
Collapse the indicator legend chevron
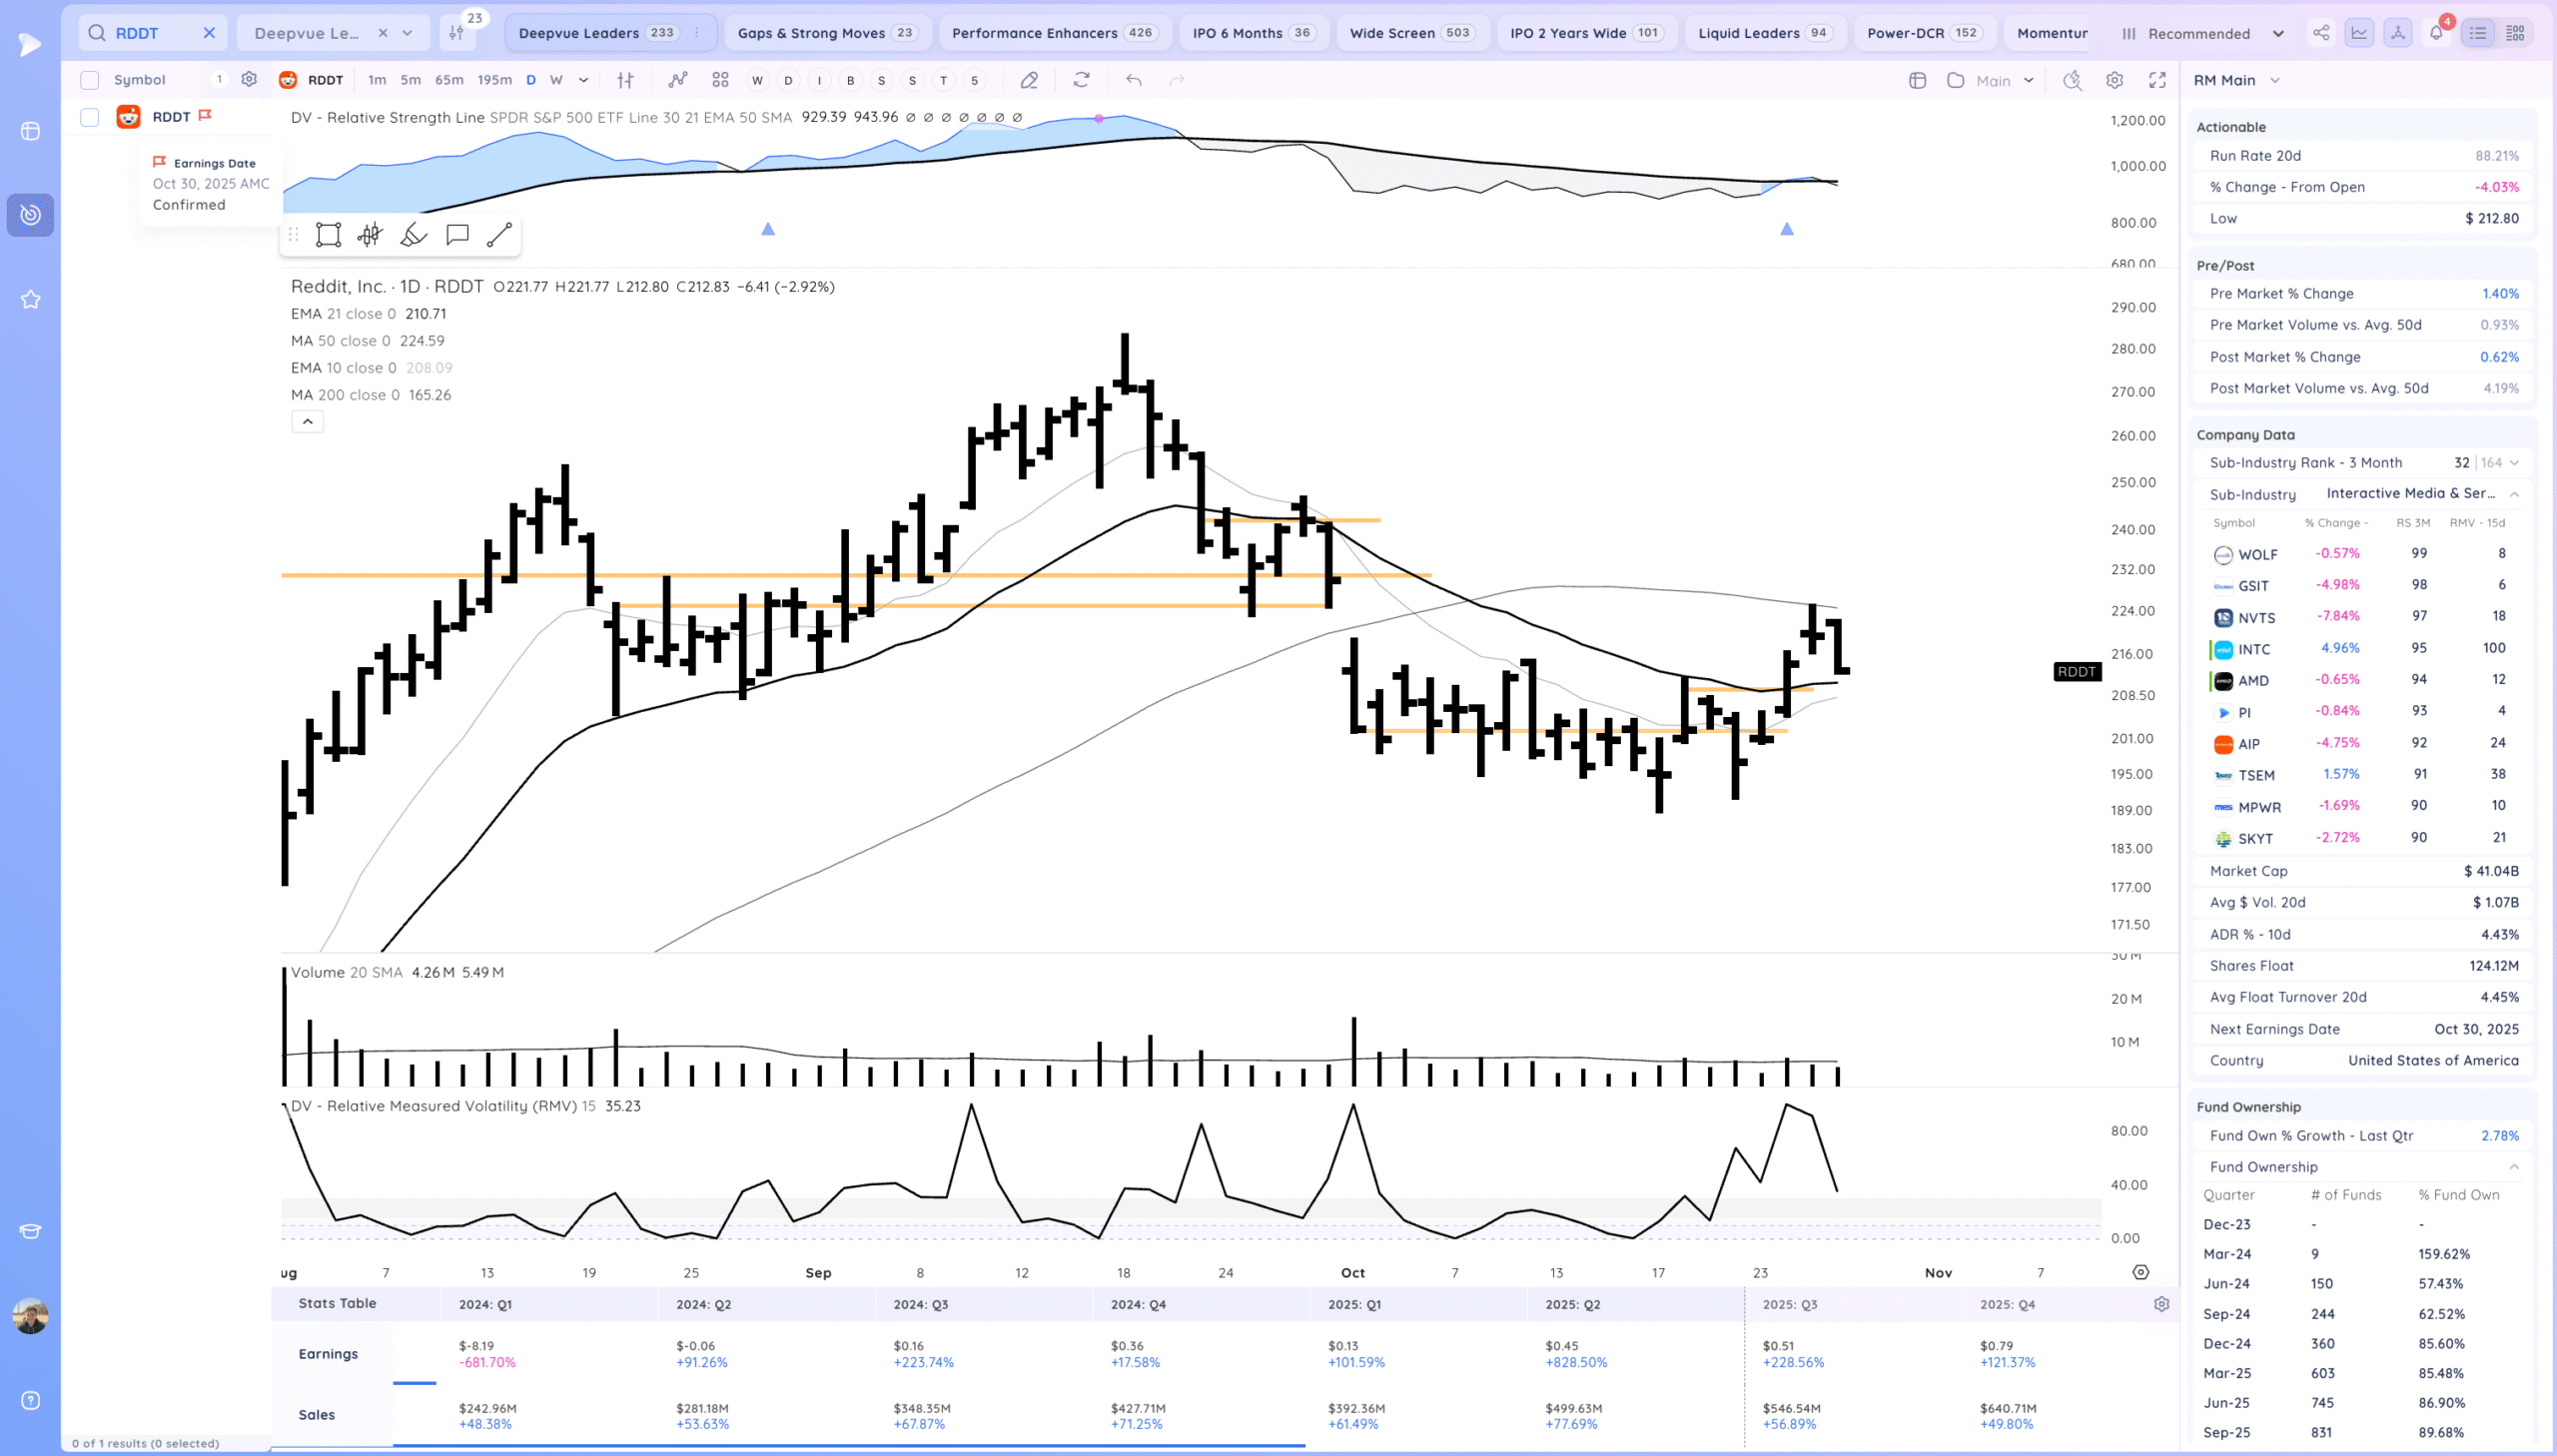click(307, 421)
